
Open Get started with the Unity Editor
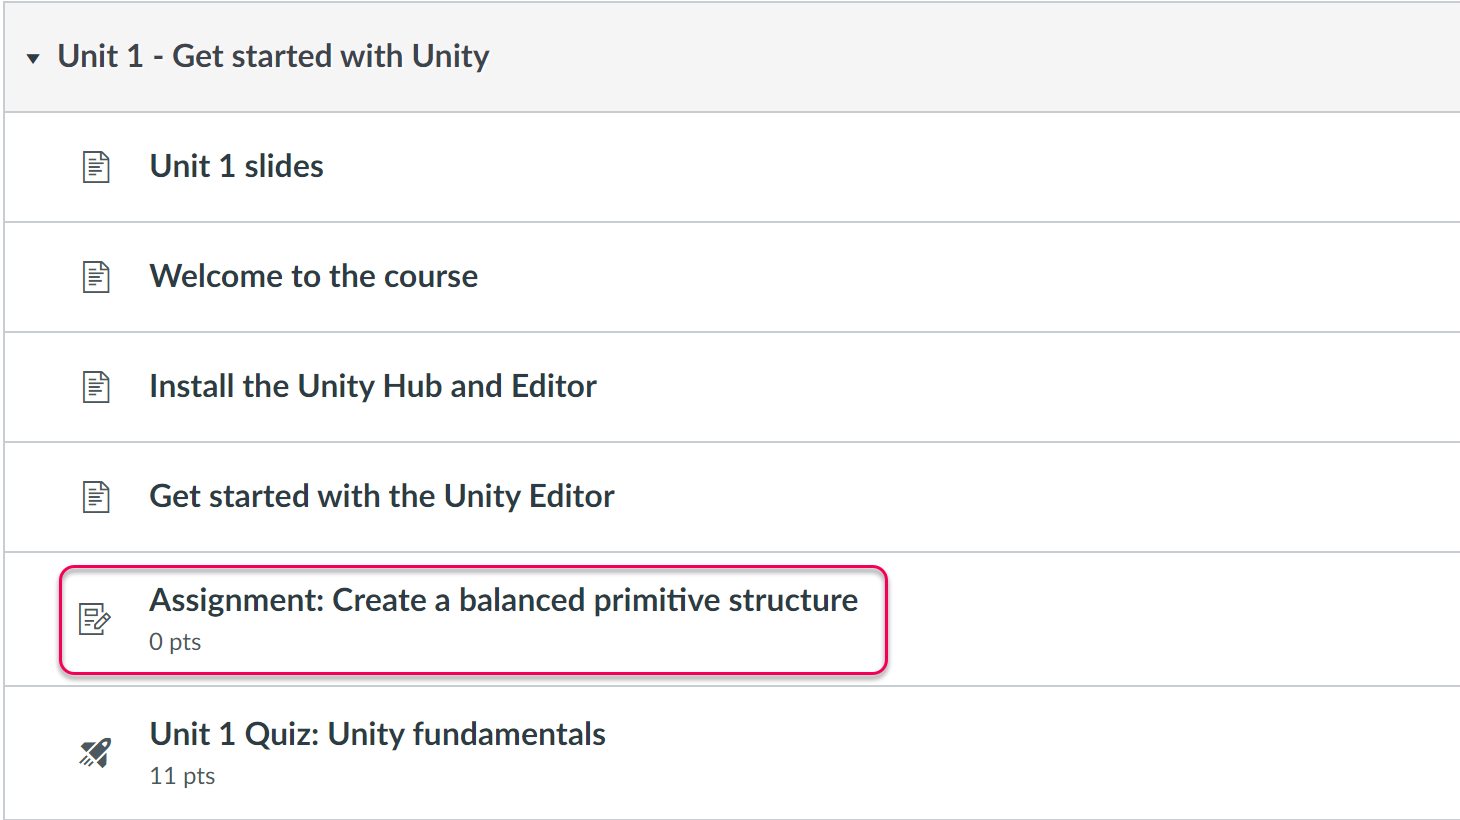(381, 496)
